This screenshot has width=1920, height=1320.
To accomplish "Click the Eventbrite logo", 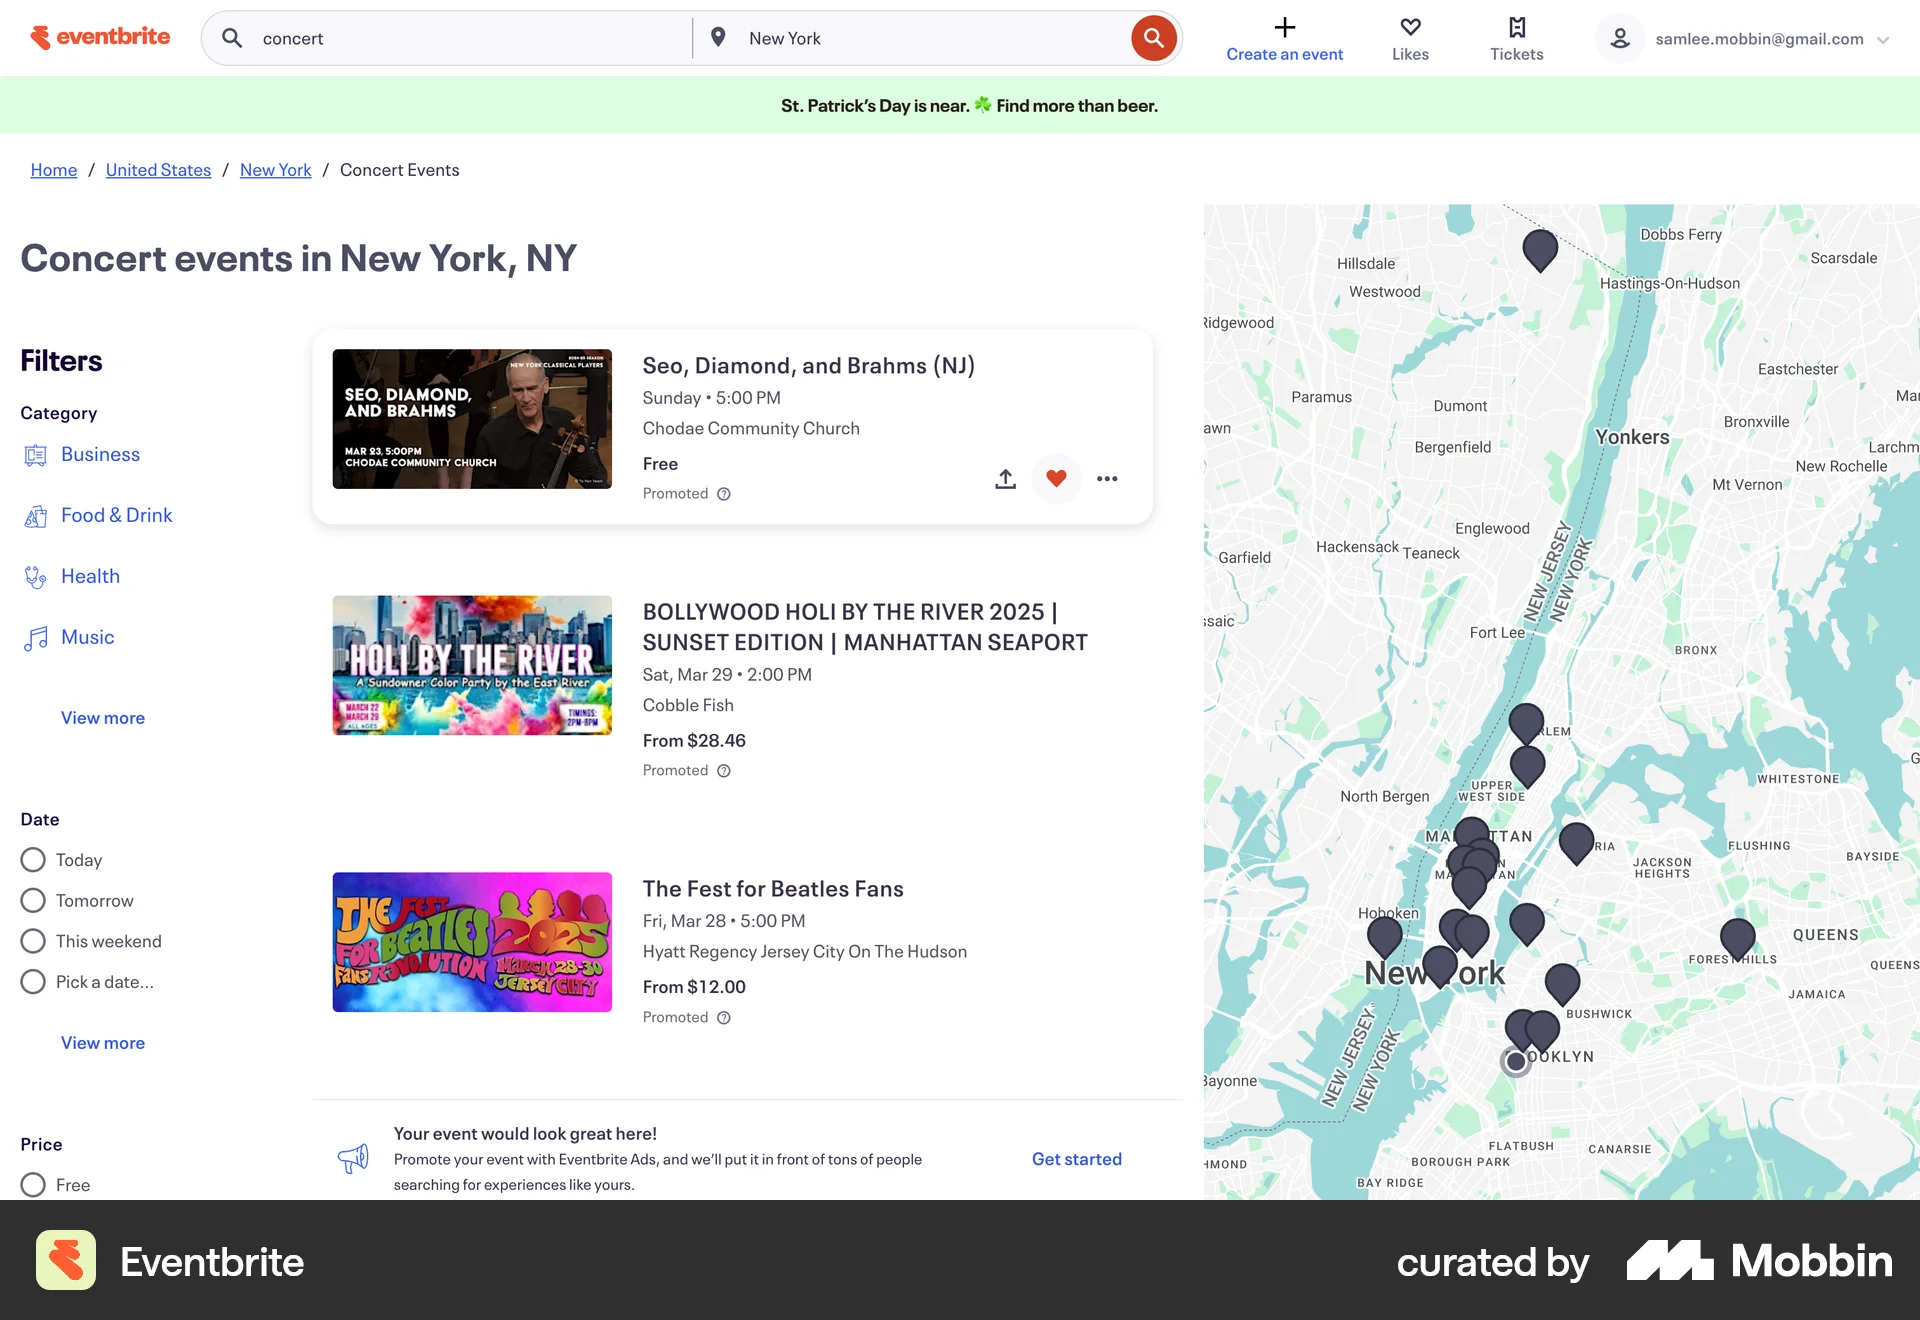I will [99, 37].
